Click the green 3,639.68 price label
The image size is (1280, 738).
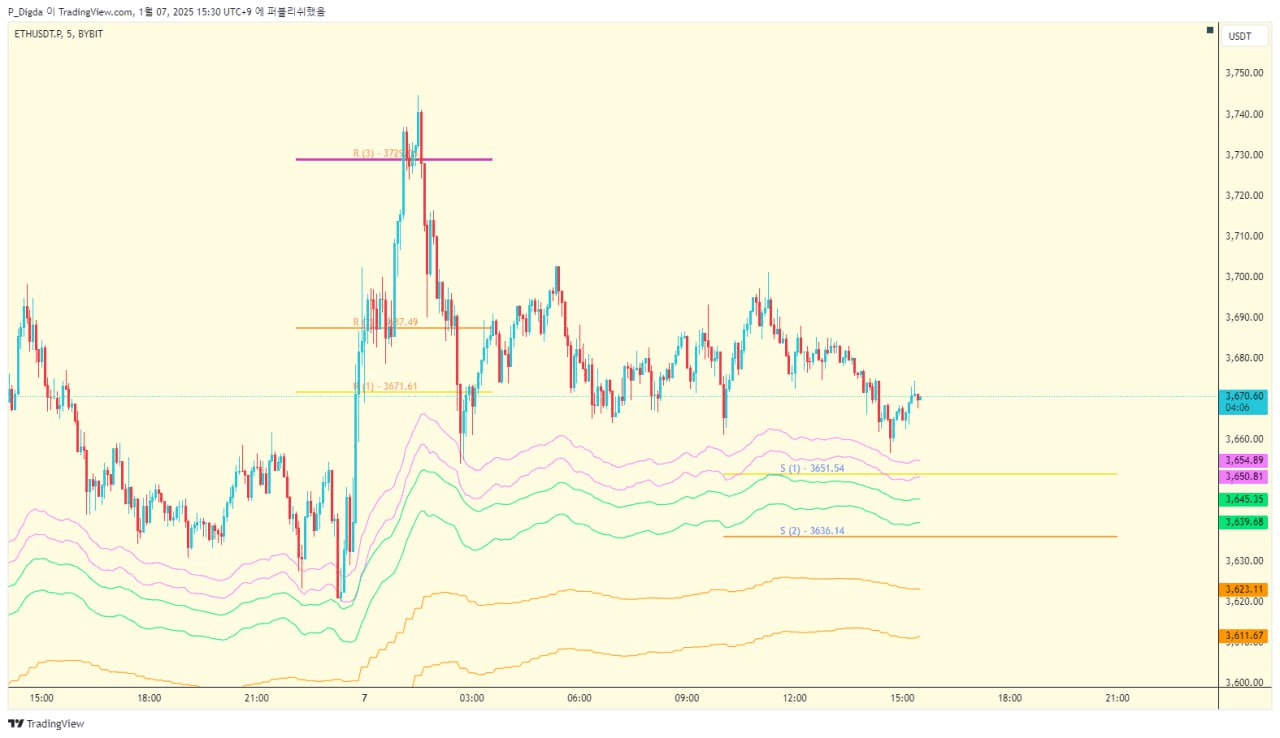coord(1243,522)
